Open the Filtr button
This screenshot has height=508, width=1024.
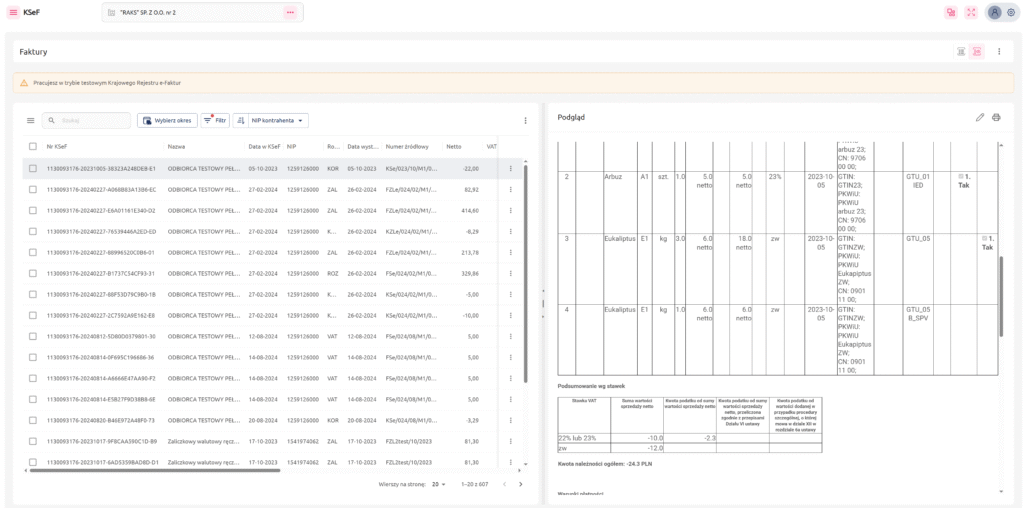click(215, 120)
